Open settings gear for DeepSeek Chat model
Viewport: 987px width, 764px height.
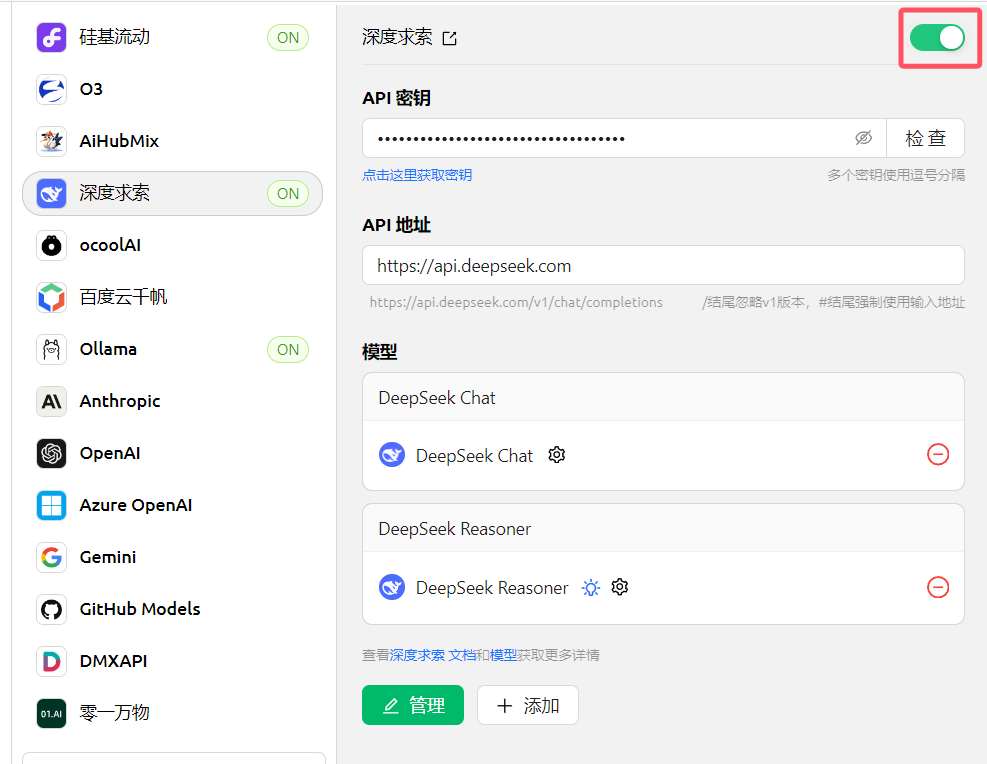click(x=556, y=454)
